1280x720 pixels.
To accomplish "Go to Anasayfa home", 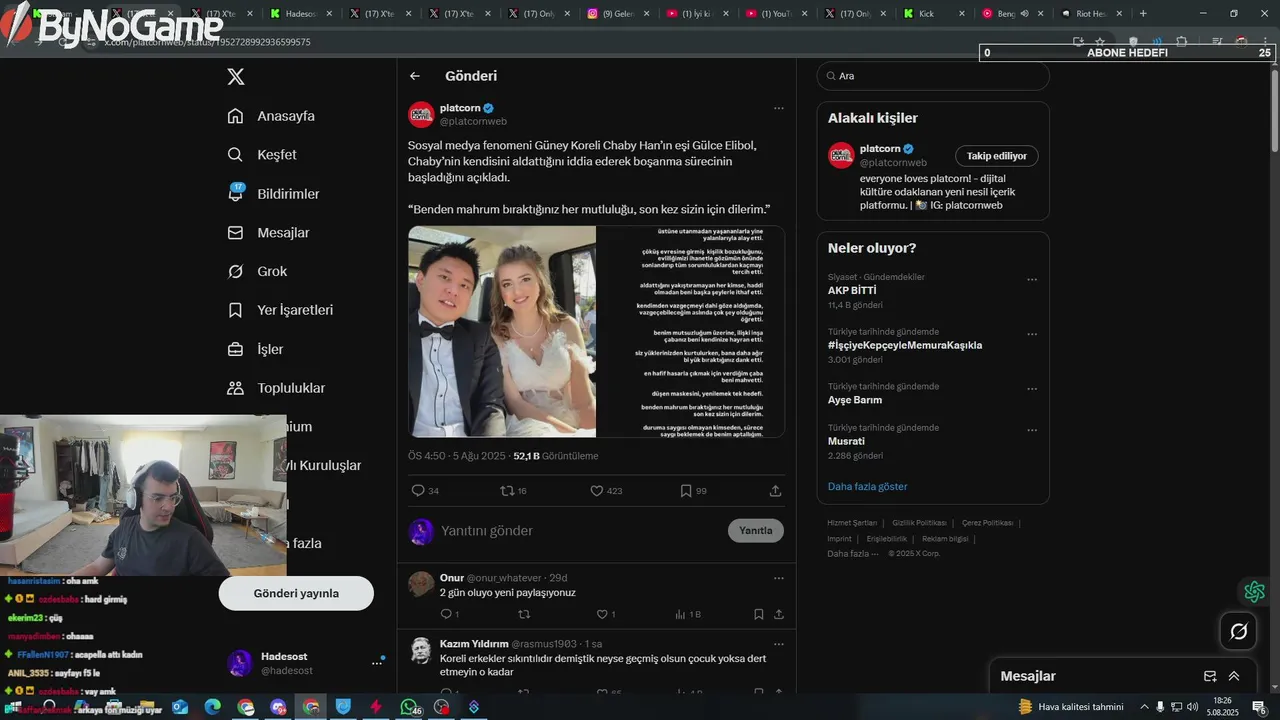I will tap(271, 116).
